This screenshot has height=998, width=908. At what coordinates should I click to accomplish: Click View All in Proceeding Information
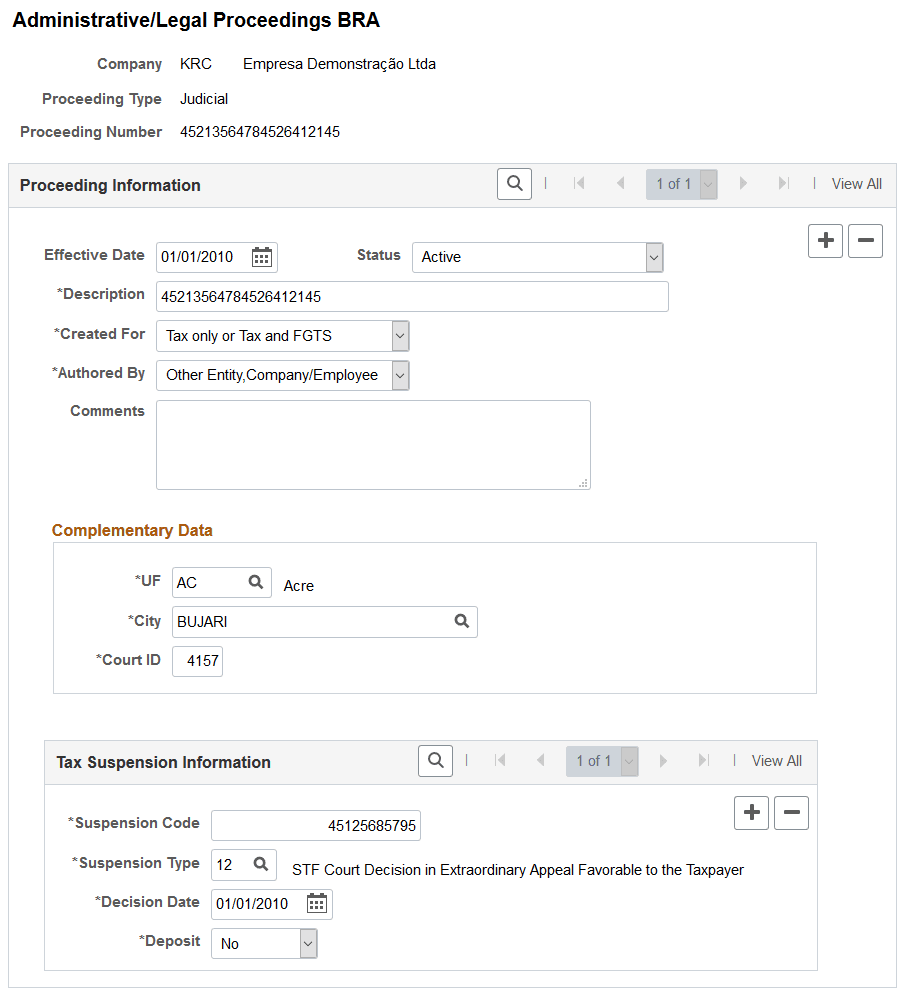coord(856,184)
